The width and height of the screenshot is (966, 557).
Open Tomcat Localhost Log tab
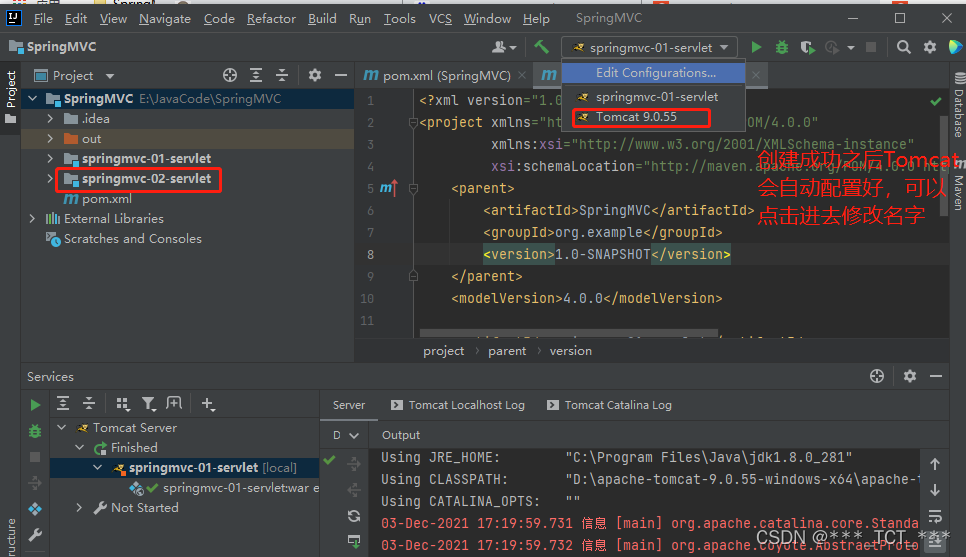(458, 405)
